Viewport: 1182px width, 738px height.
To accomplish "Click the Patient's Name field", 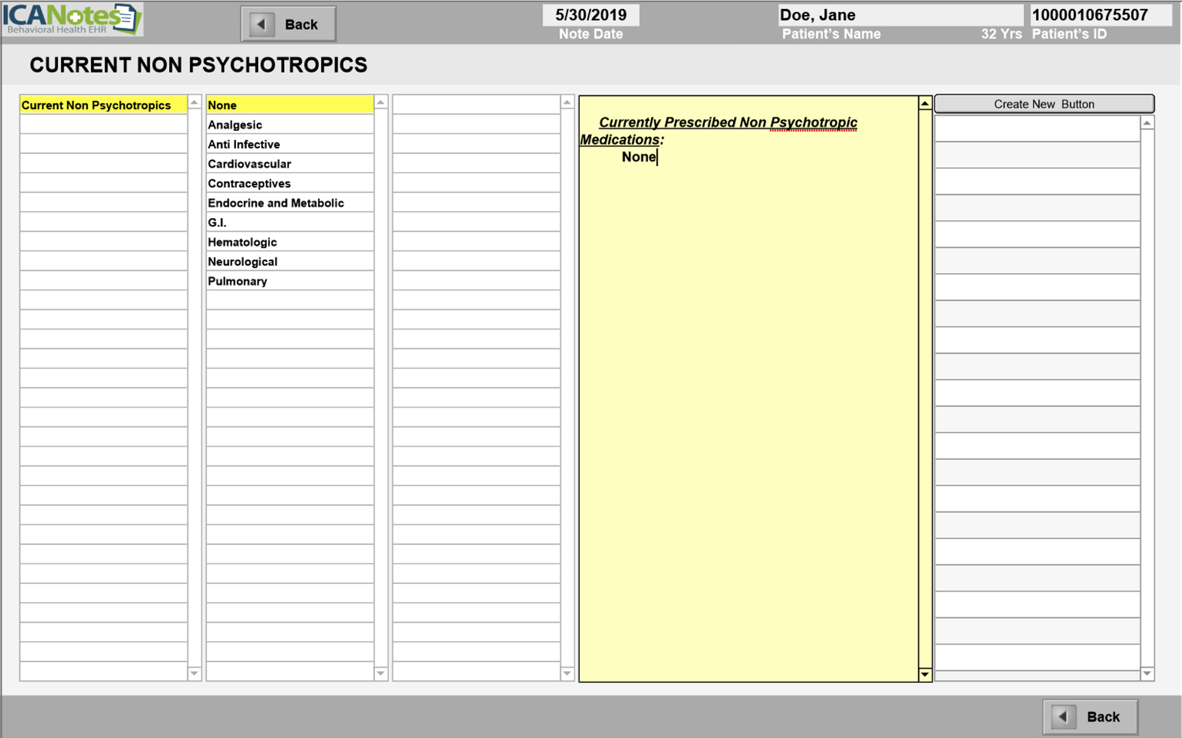I will click(x=900, y=15).
